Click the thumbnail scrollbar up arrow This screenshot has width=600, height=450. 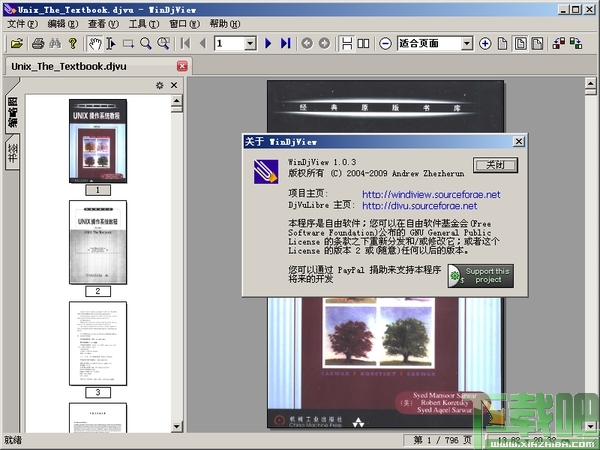point(176,101)
